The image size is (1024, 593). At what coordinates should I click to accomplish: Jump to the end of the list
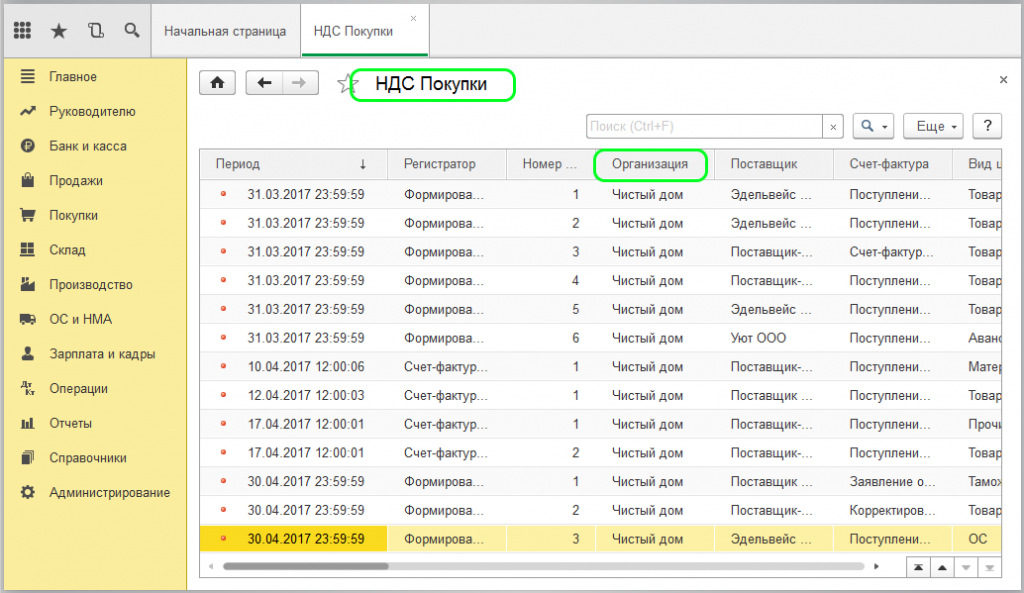[988, 567]
